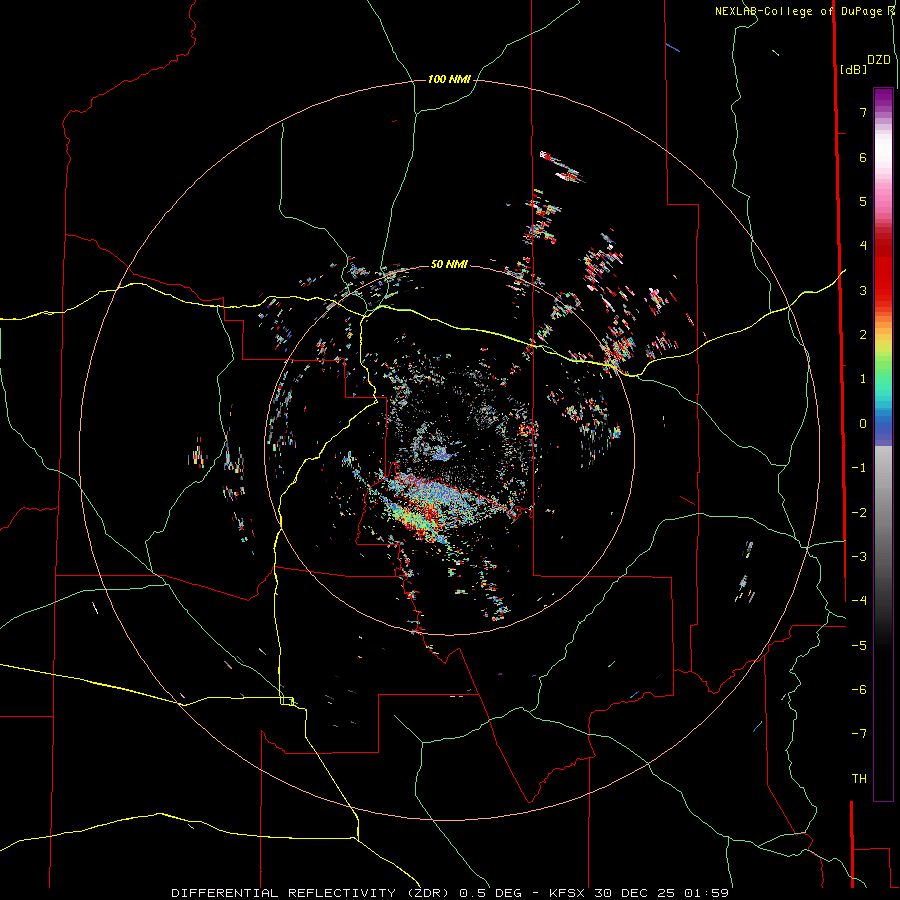Click the 6 tick on the dB scale
900x900 pixels.
[x=863, y=157]
